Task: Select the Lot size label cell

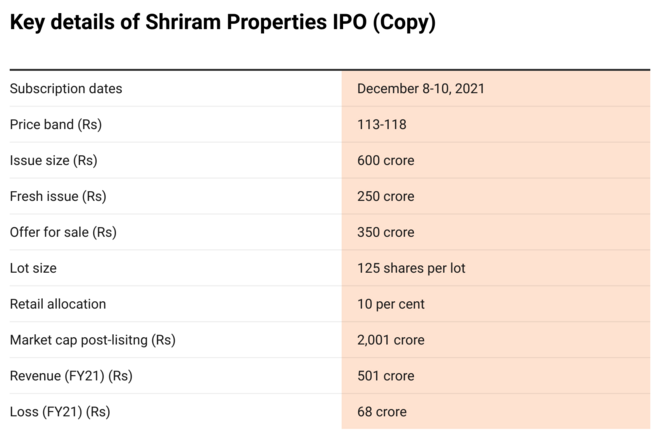Action: pos(33,268)
